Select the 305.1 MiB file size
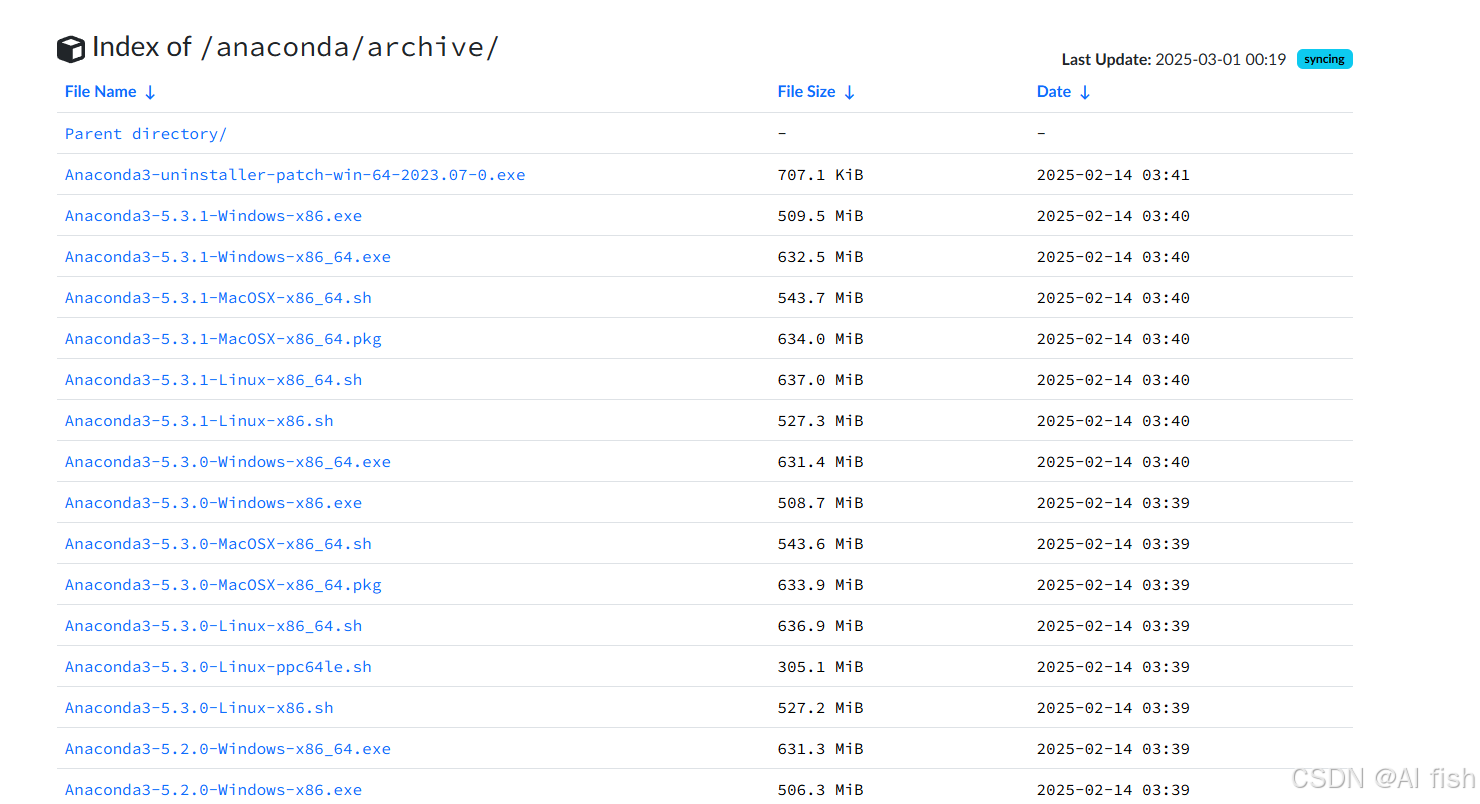 coord(820,667)
